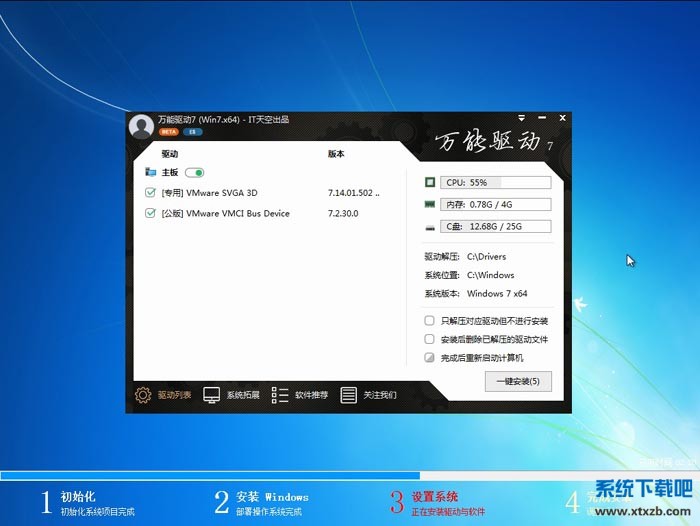Click the gear icon for 驱动列表

143,395
